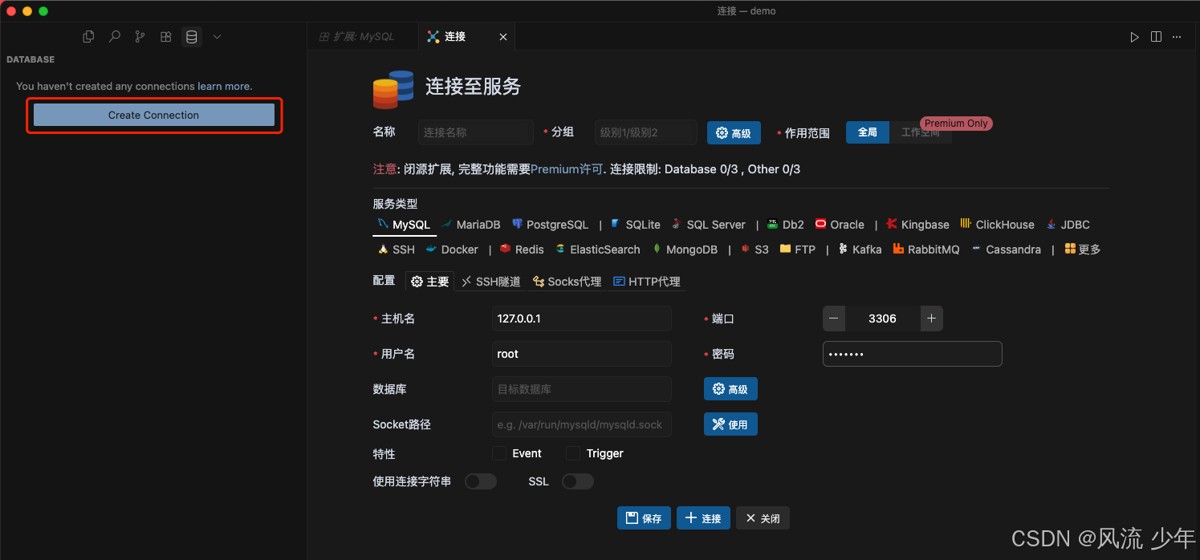Open the Search view magnifier icon
1200x560 pixels.
114,37
